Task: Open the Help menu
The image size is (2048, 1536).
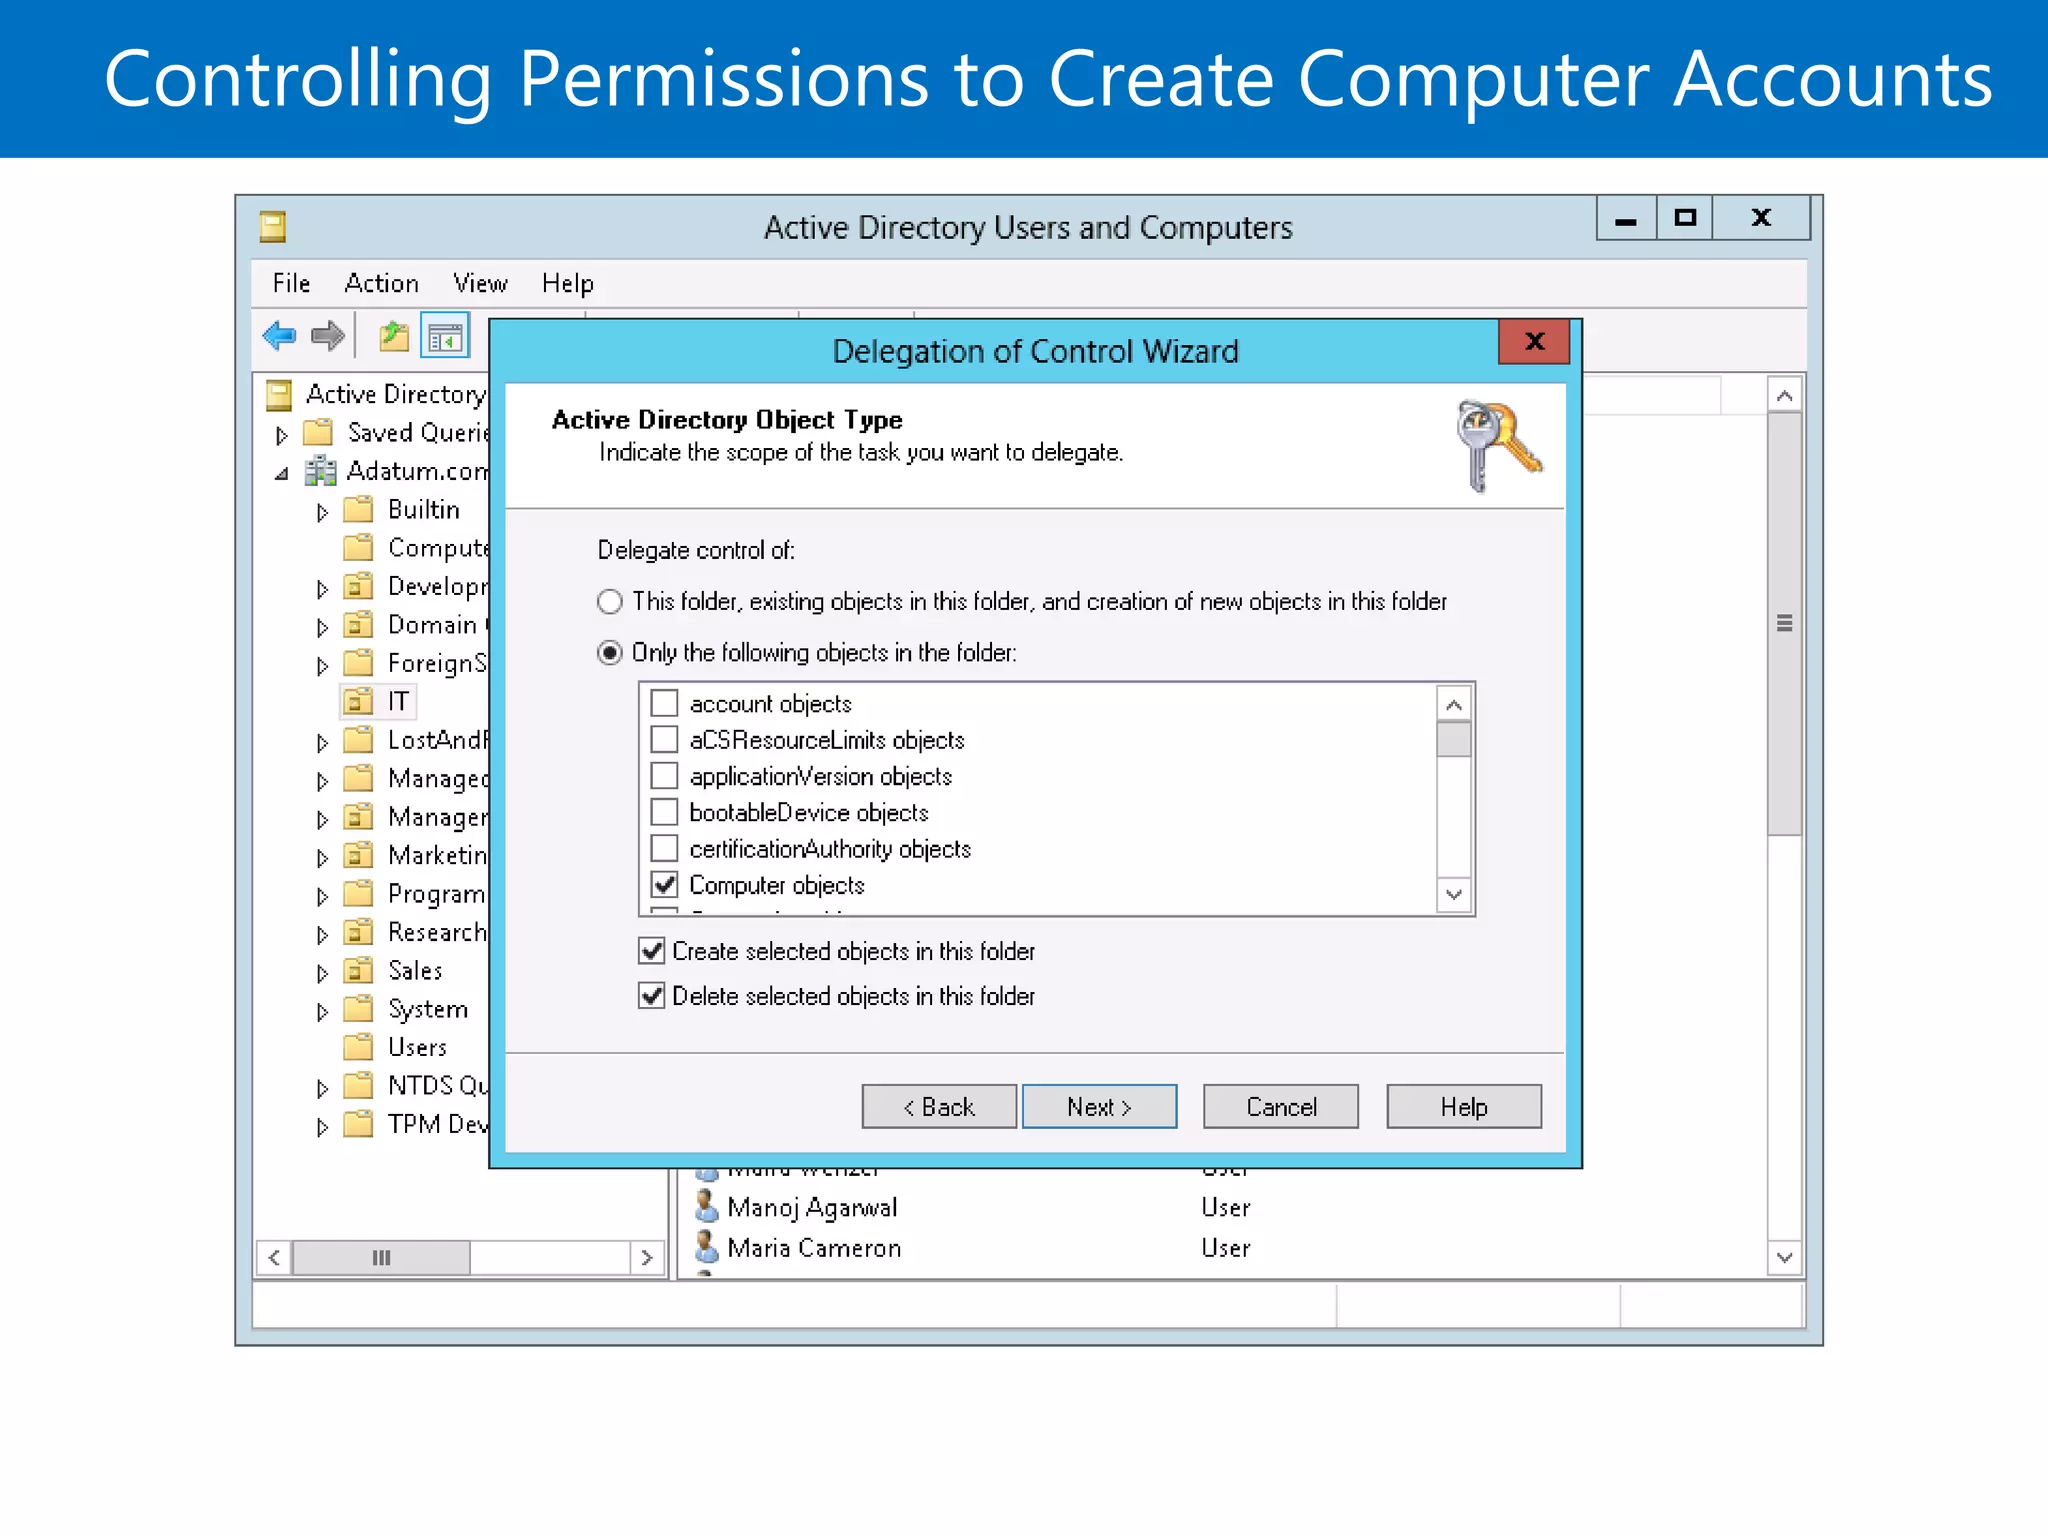Action: click(x=567, y=284)
